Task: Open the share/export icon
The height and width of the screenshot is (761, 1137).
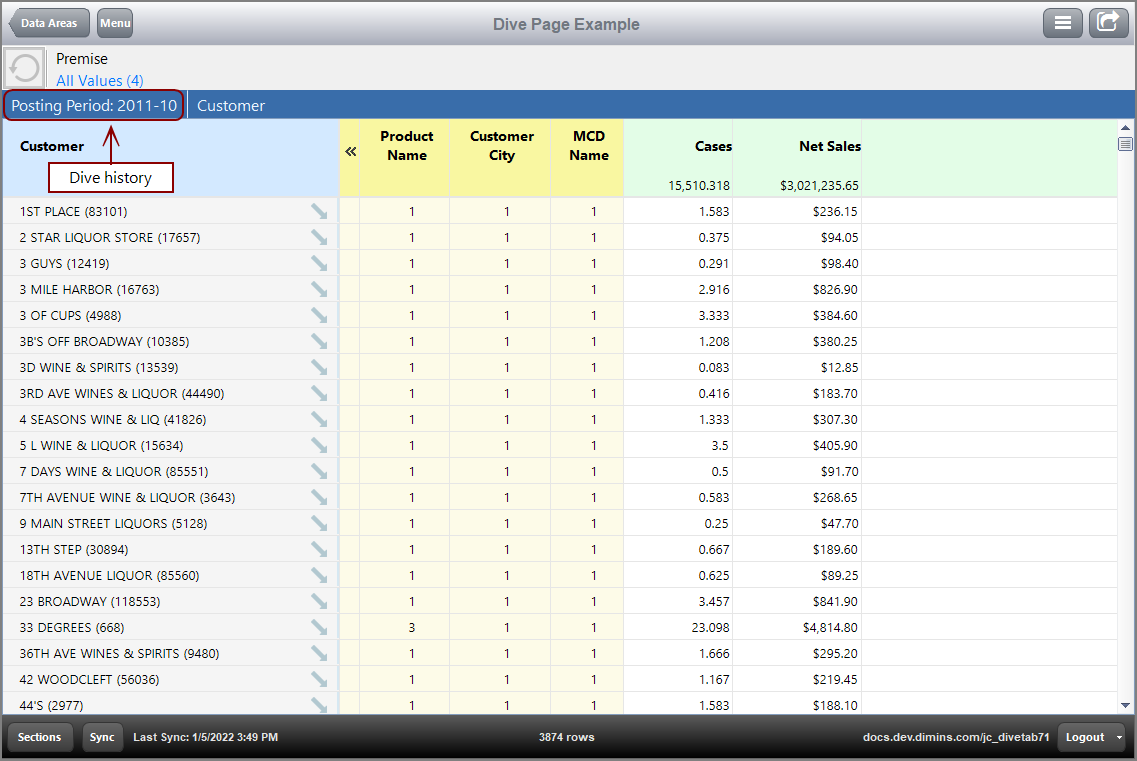Action: (1108, 23)
